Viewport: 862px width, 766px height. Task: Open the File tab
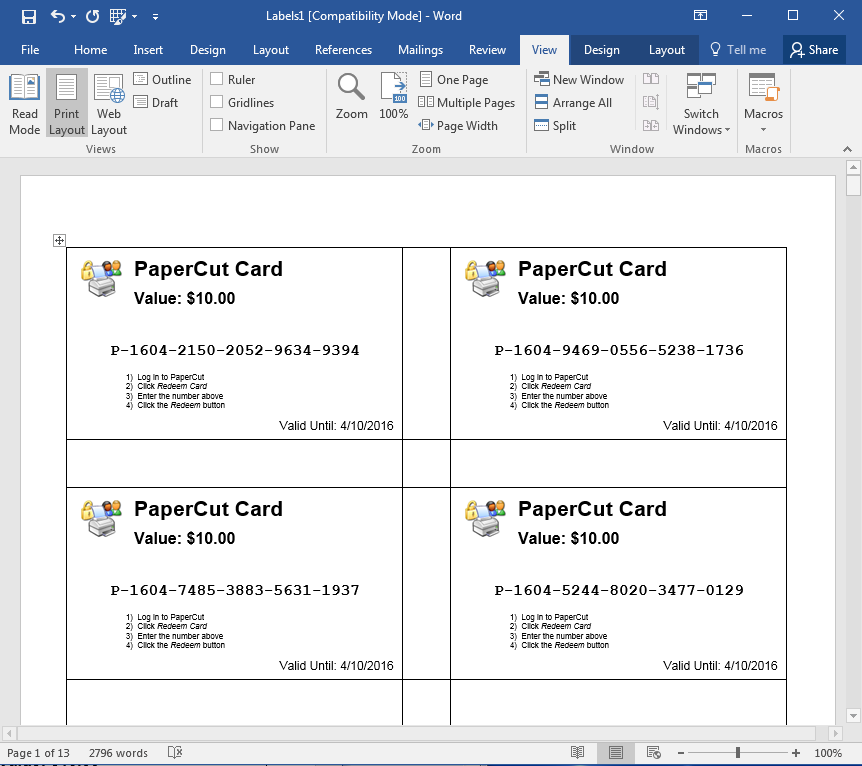(x=30, y=50)
